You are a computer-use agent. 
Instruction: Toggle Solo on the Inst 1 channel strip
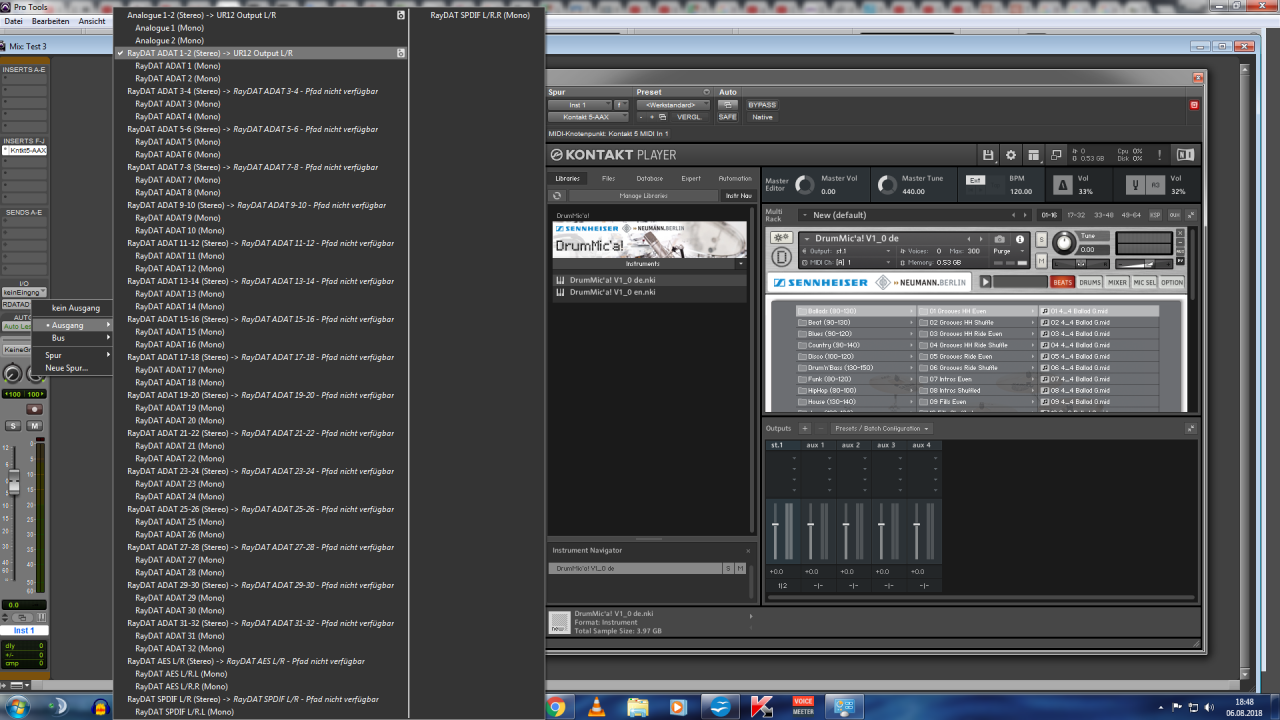pyautogui.click(x=13, y=426)
